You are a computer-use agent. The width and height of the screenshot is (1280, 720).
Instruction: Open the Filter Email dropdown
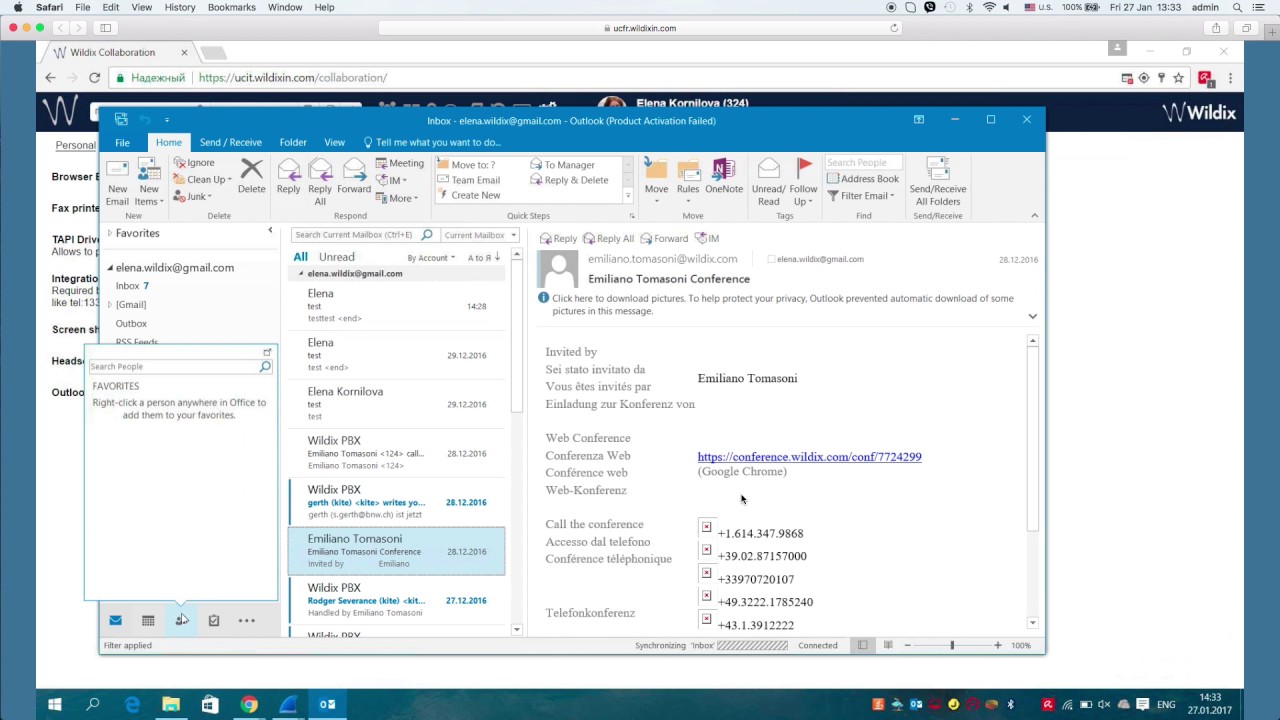(861, 196)
